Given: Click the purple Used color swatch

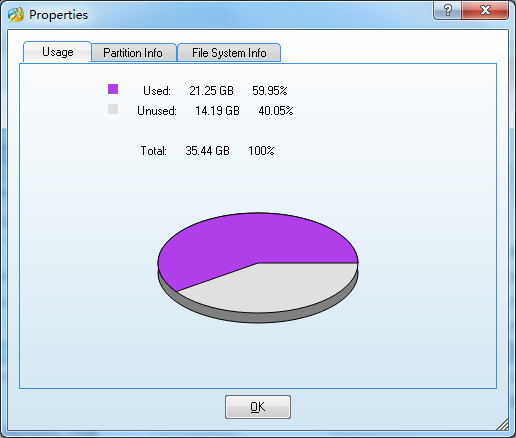Looking at the screenshot, I should [113, 89].
